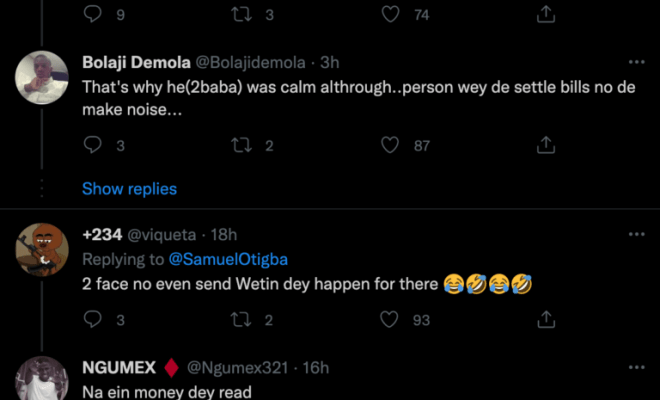Screen dimensions: 660x400
Task: Share the top tweet with 74 likes
Action: (546, 14)
